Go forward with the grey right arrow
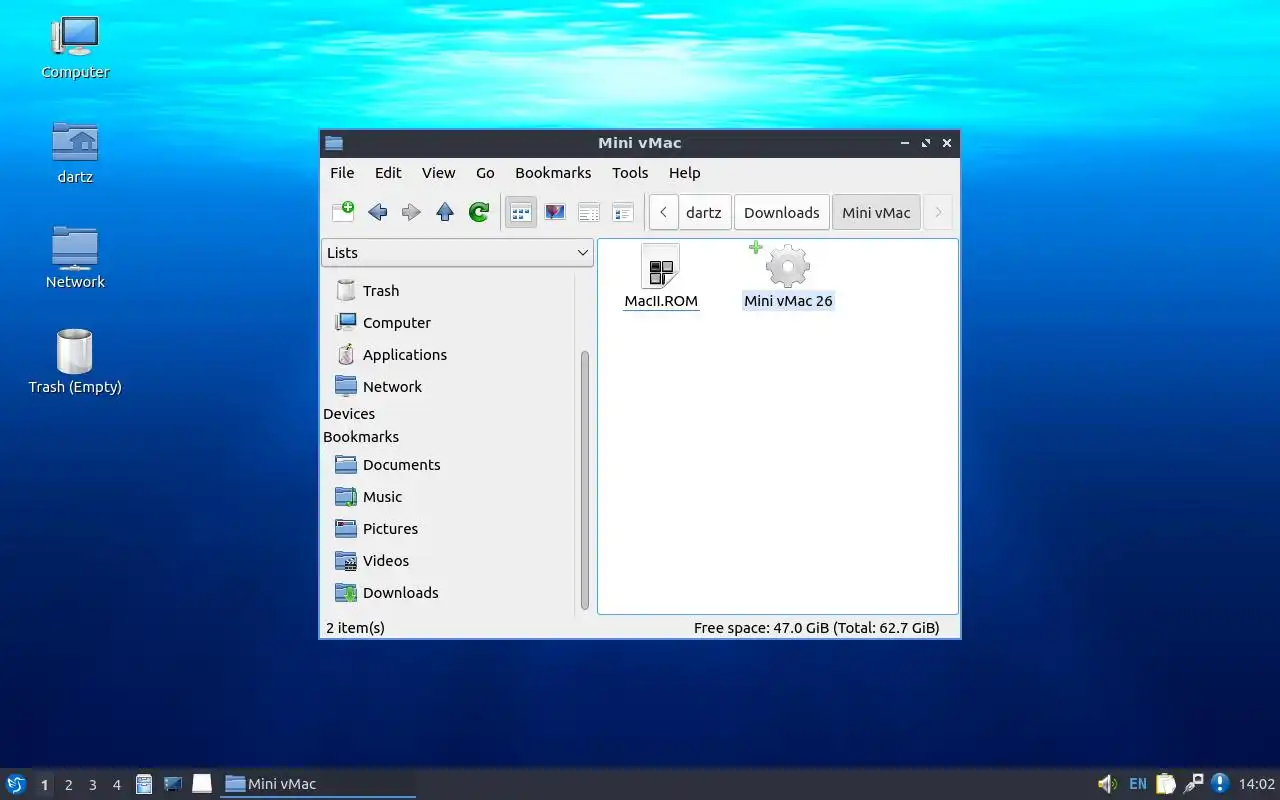The height and width of the screenshot is (800, 1280). point(411,212)
